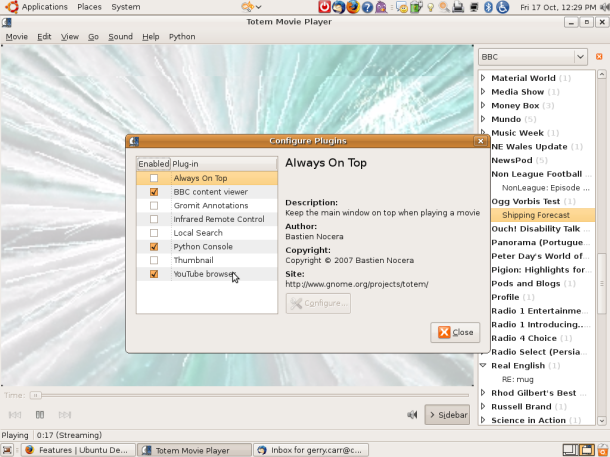Select the Shipping Forecast item

(536, 215)
